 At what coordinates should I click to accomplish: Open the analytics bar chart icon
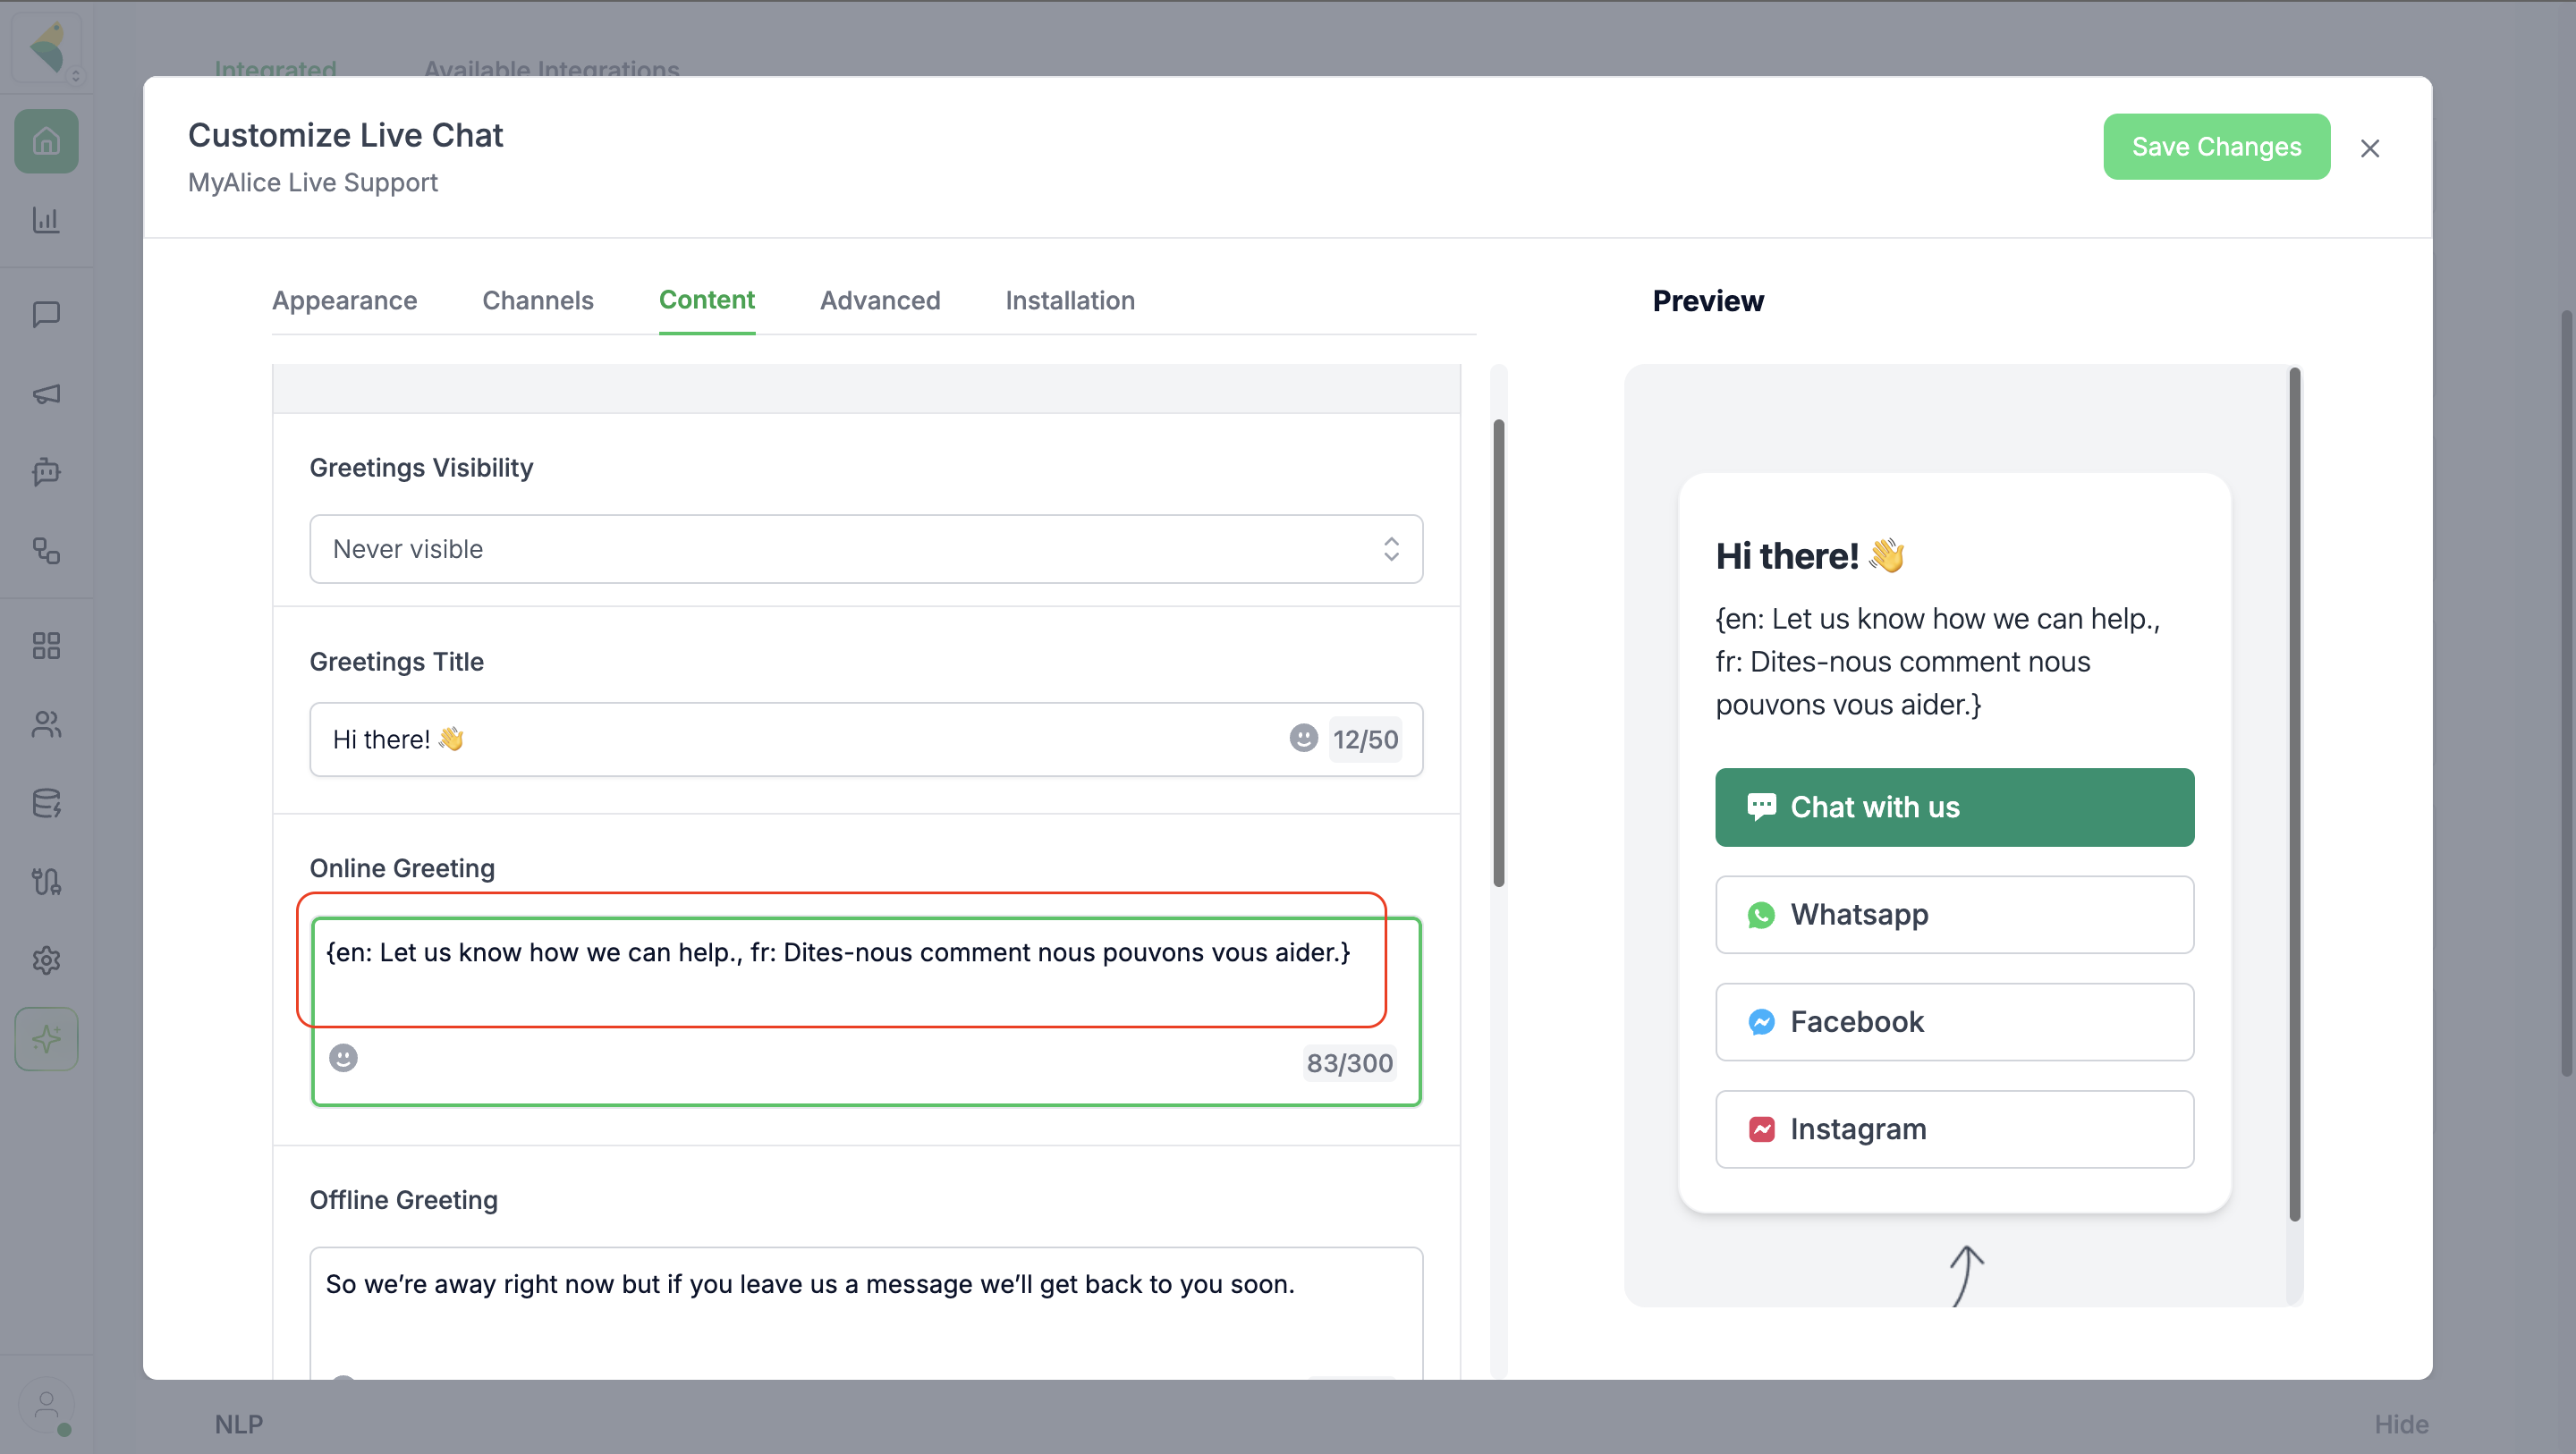(x=46, y=219)
